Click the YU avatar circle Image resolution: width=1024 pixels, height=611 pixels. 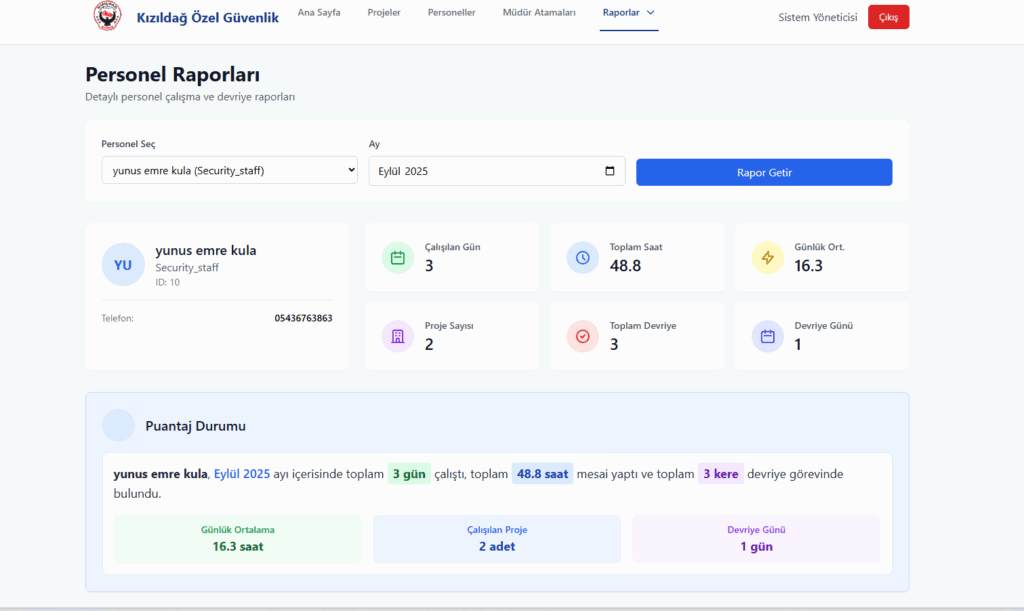pyautogui.click(x=123, y=265)
